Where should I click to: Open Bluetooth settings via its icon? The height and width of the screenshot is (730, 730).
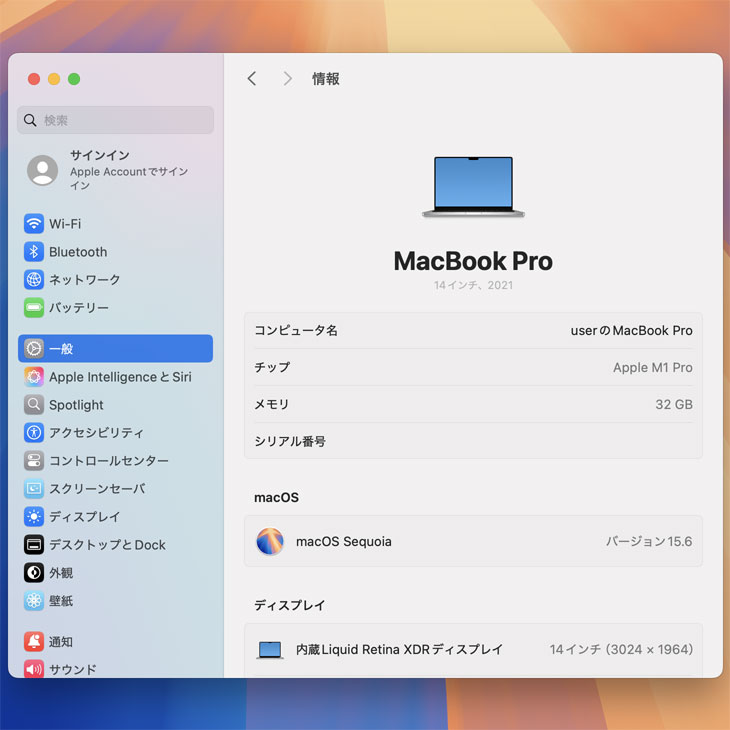34,252
